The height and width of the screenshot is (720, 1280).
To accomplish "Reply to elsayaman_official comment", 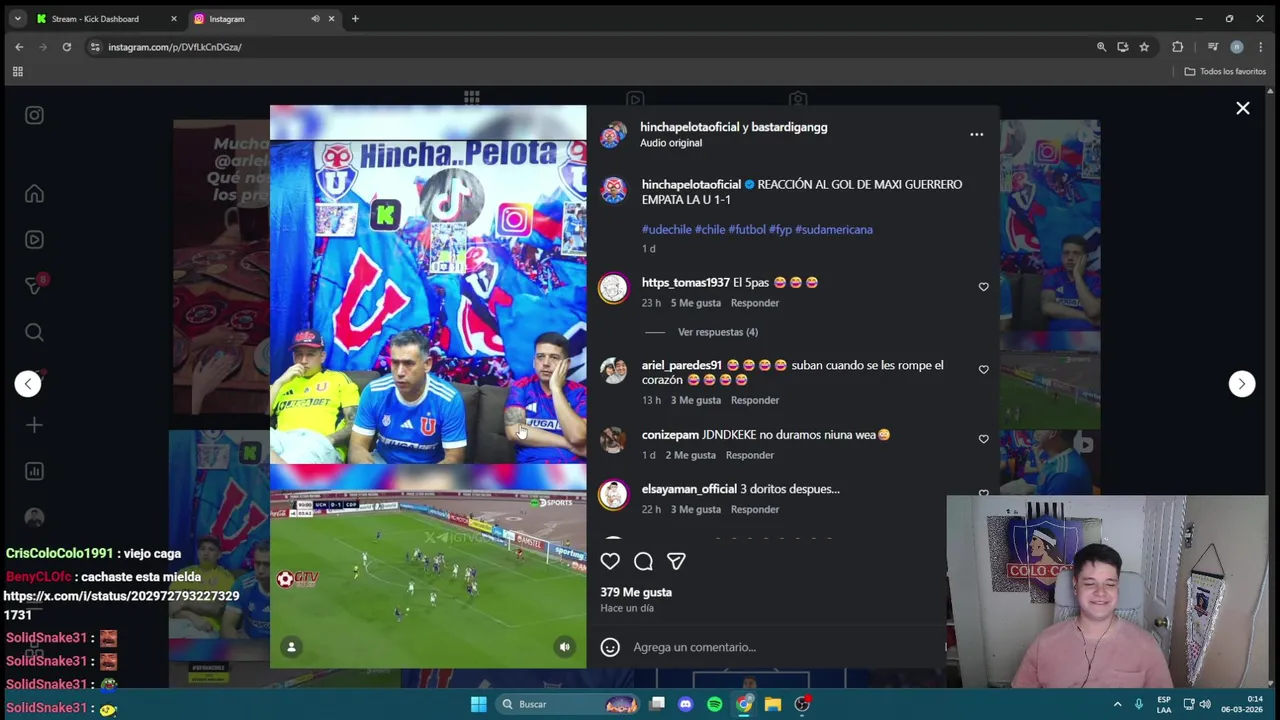I will (754, 510).
